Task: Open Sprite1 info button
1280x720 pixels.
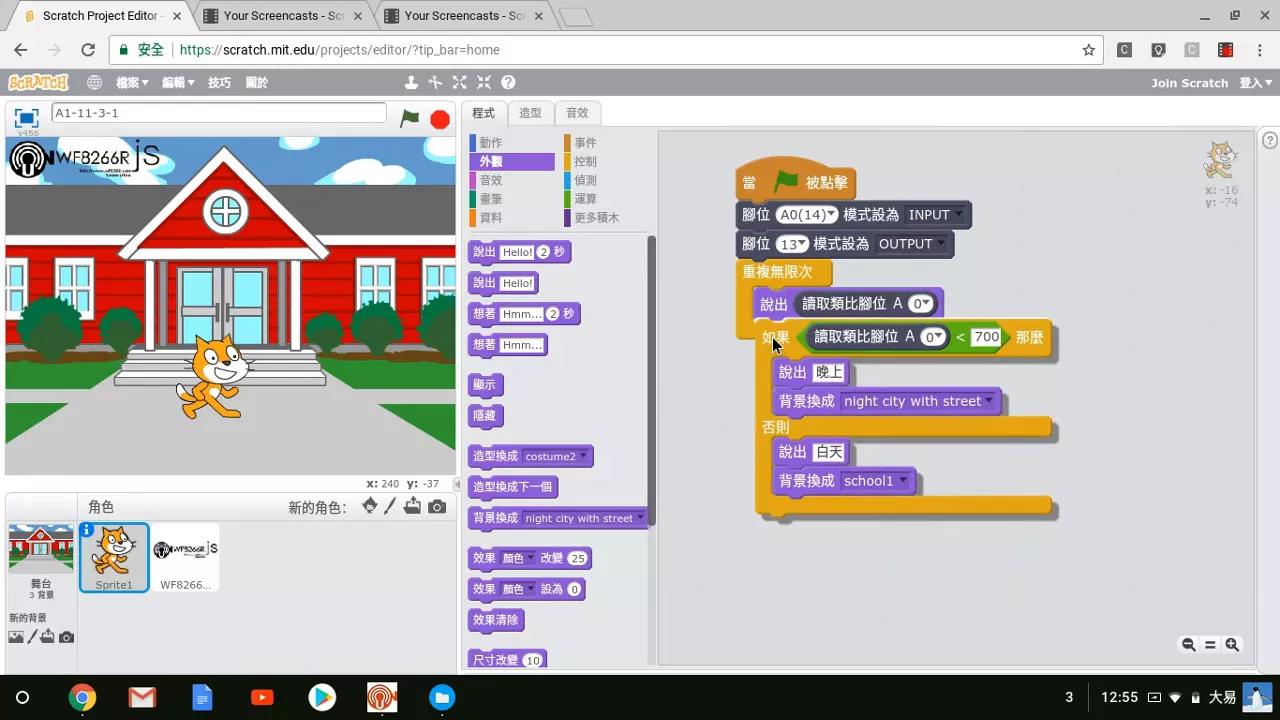Action: [x=88, y=530]
